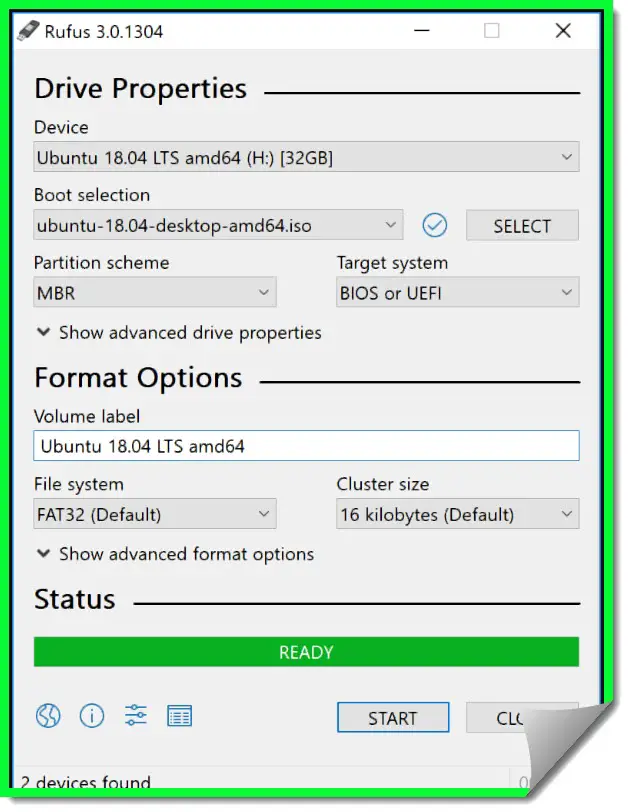Click the START button
The height and width of the screenshot is (812, 628).
pyautogui.click(x=393, y=718)
